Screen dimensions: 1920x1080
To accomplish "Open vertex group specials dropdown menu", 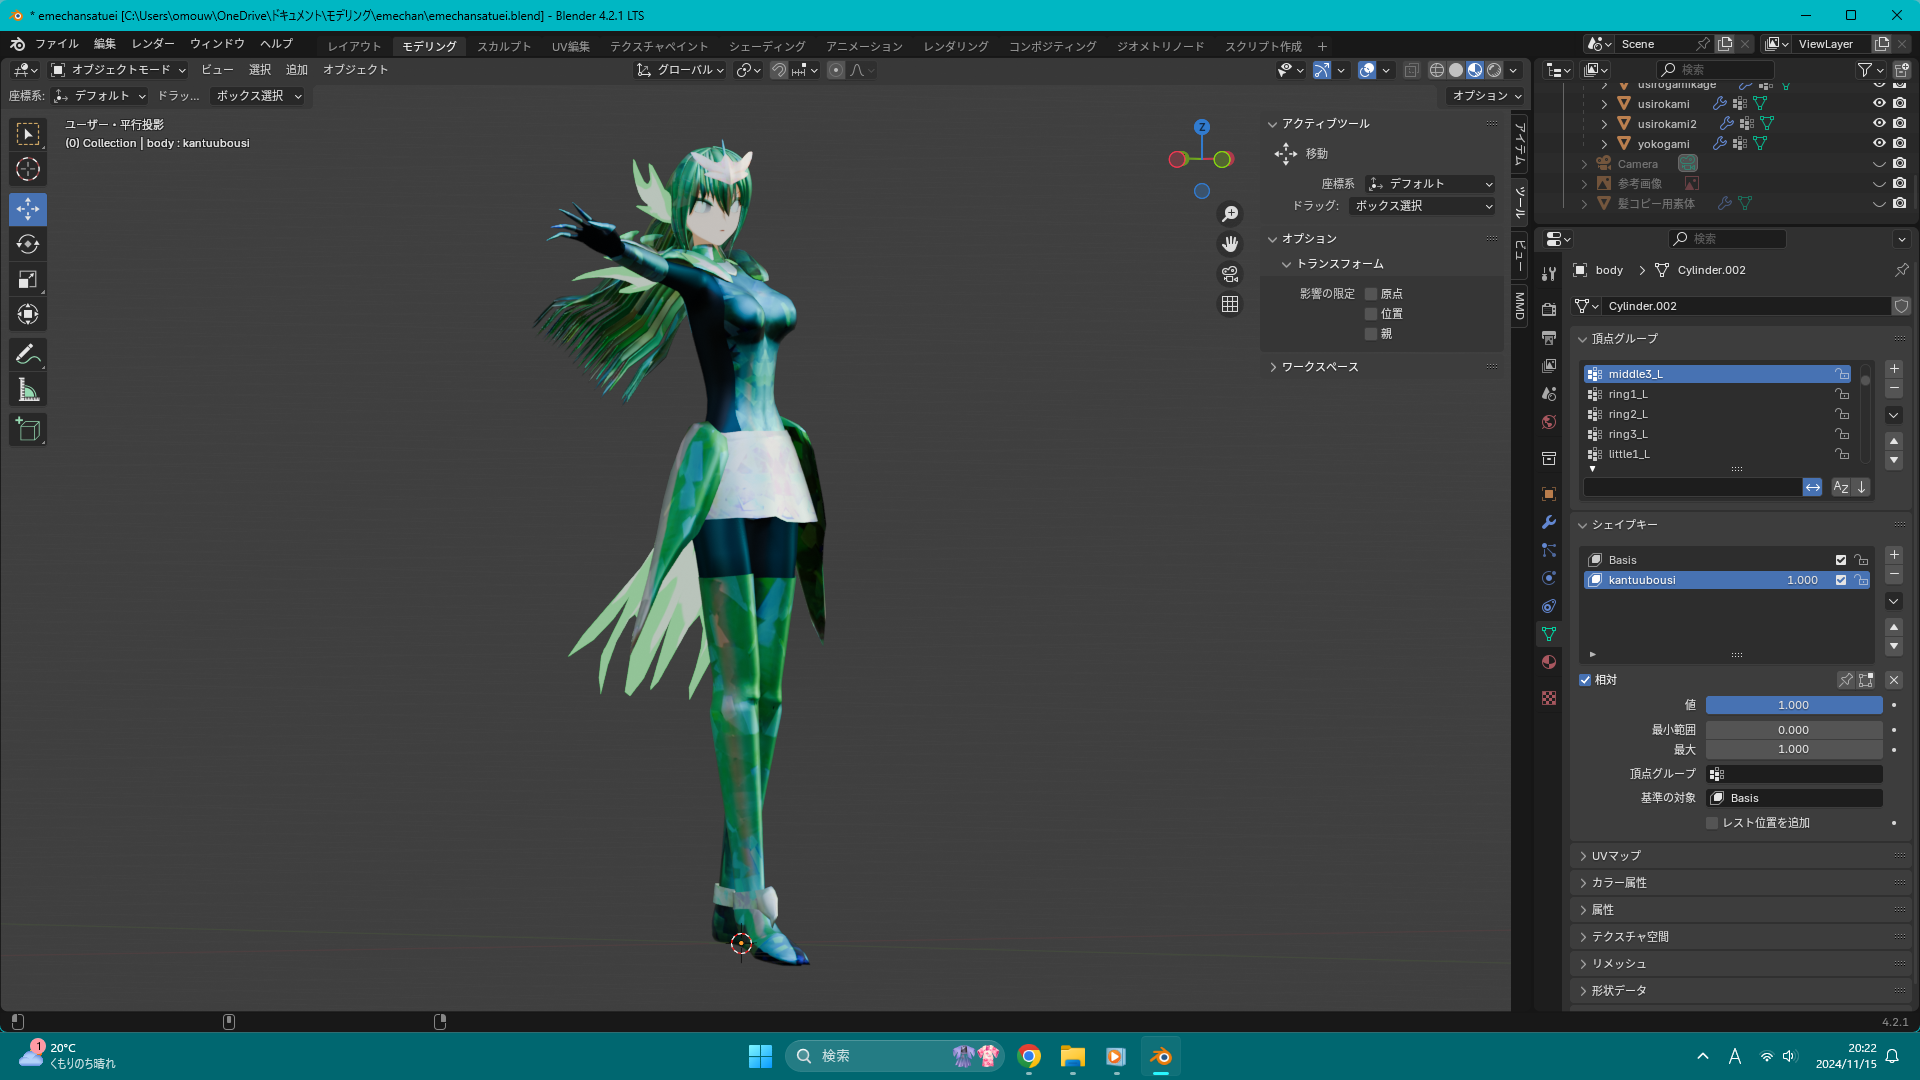I will (1894, 415).
